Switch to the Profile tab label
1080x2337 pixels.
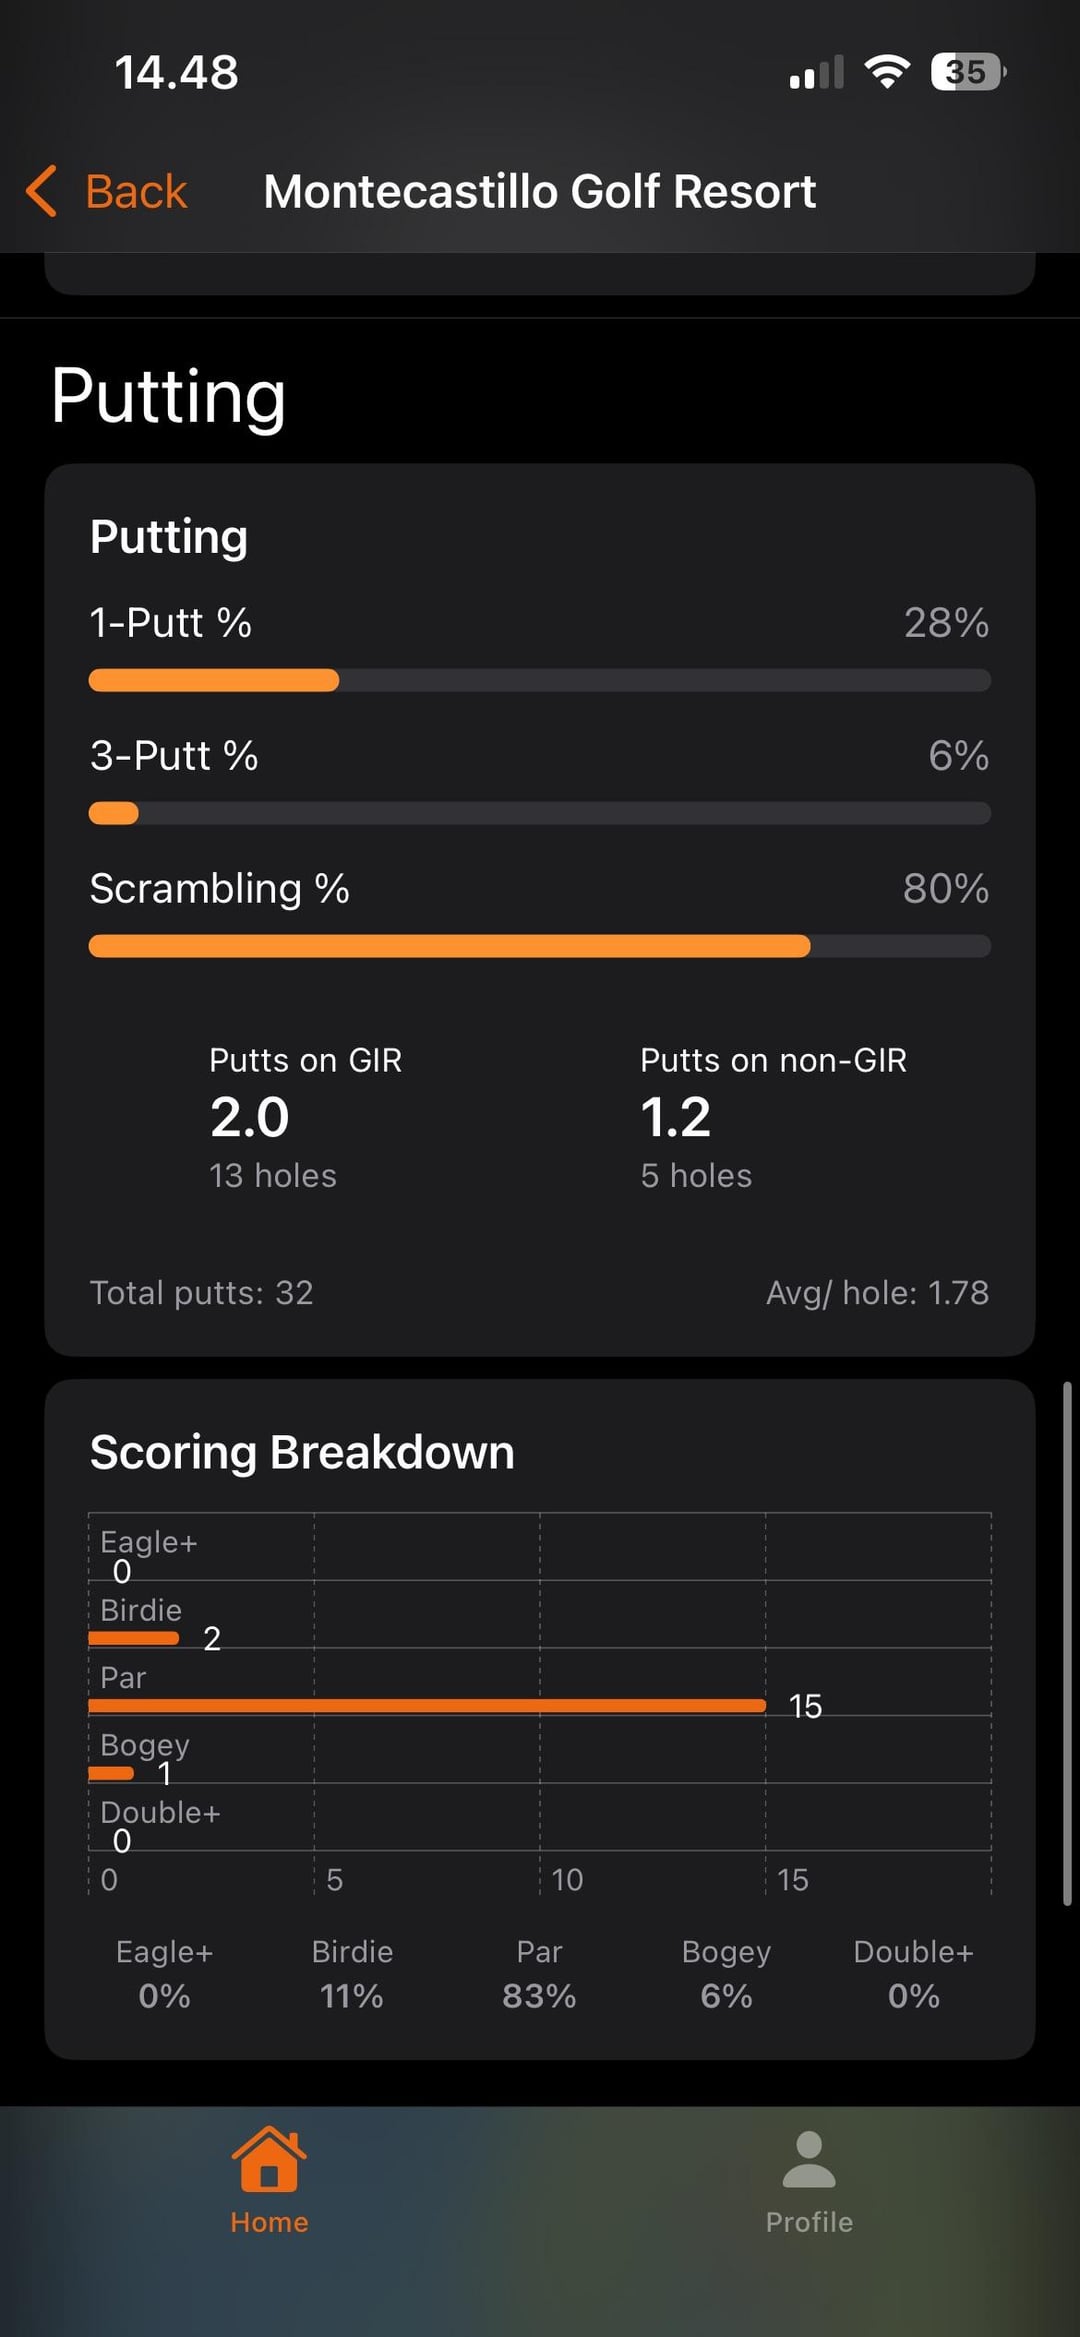808,2222
